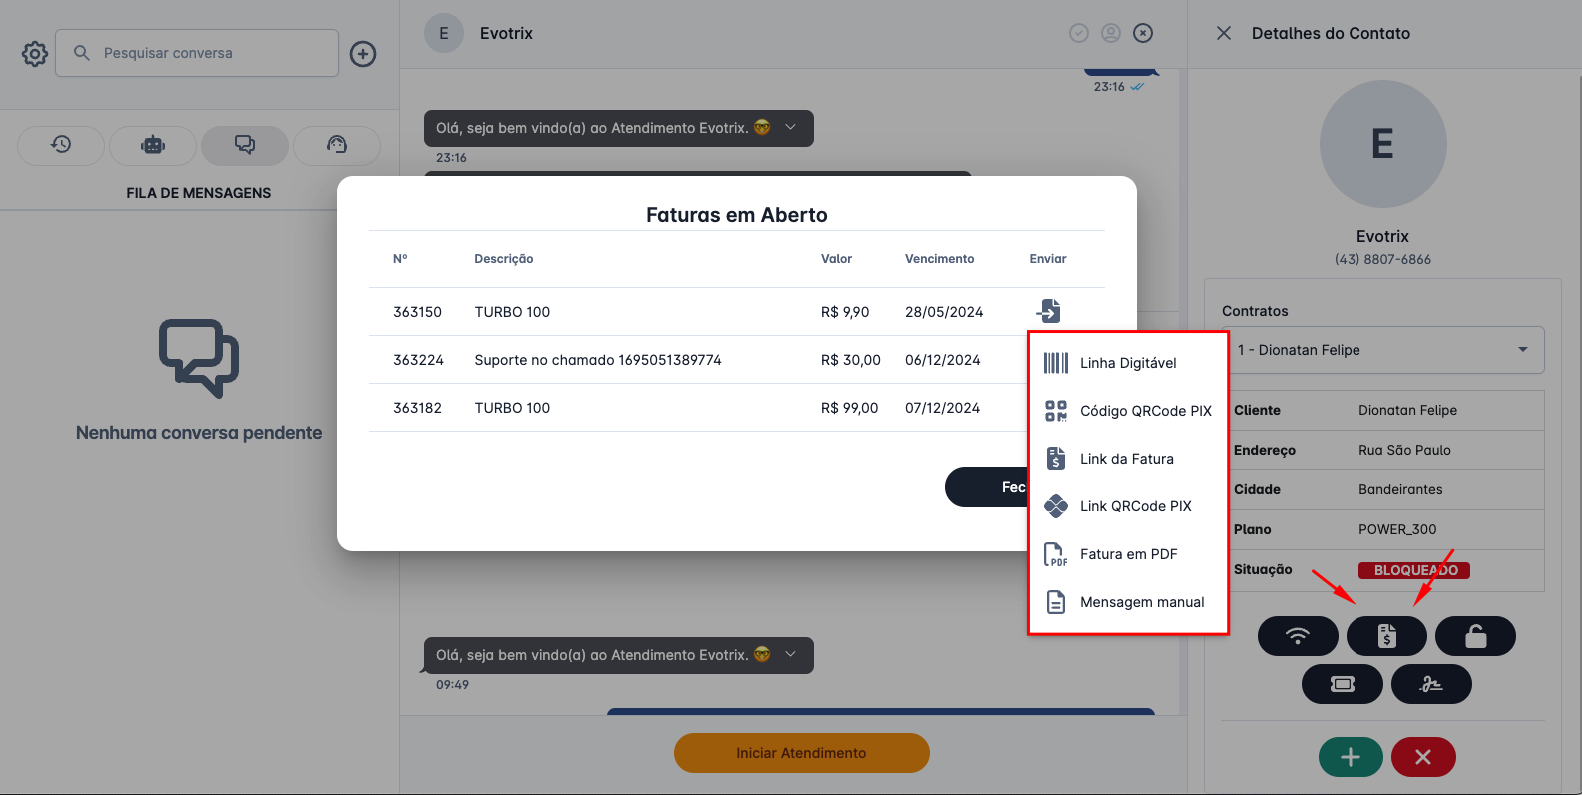Switch to the history clock tab
The image size is (1582, 795).
point(61,145)
